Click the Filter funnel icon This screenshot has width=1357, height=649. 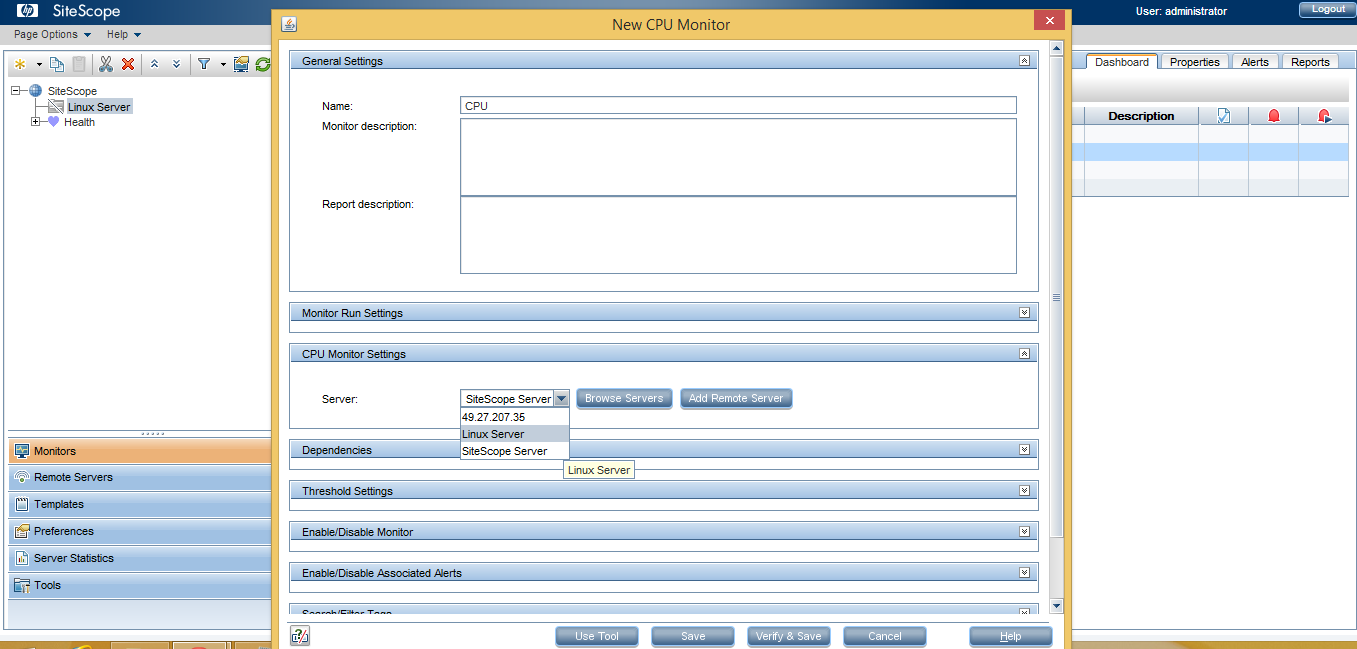[x=204, y=64]
